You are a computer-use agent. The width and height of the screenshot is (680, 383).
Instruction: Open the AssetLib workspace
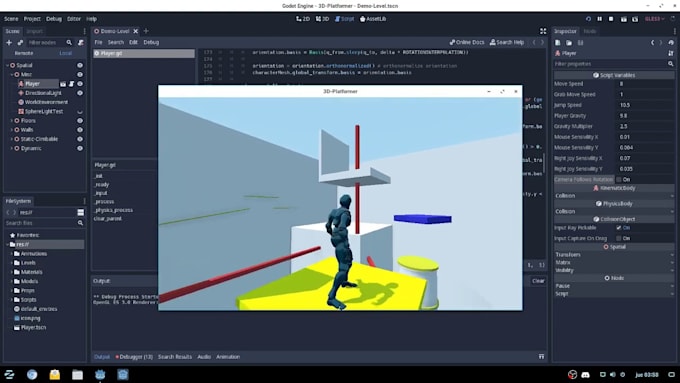pyautogui.click(x=373, y=19)
